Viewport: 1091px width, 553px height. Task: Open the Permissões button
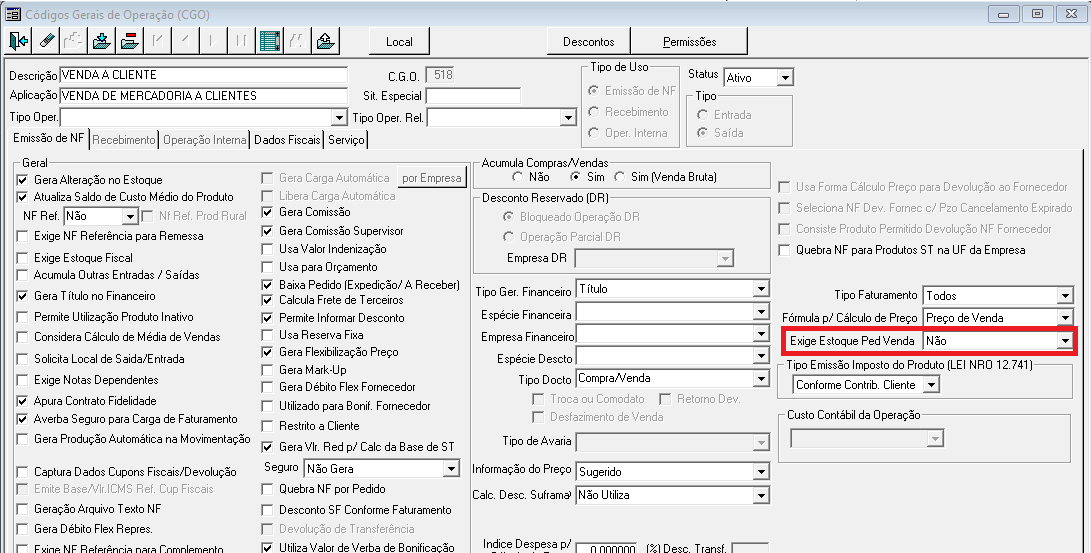[x=690, y=42]
